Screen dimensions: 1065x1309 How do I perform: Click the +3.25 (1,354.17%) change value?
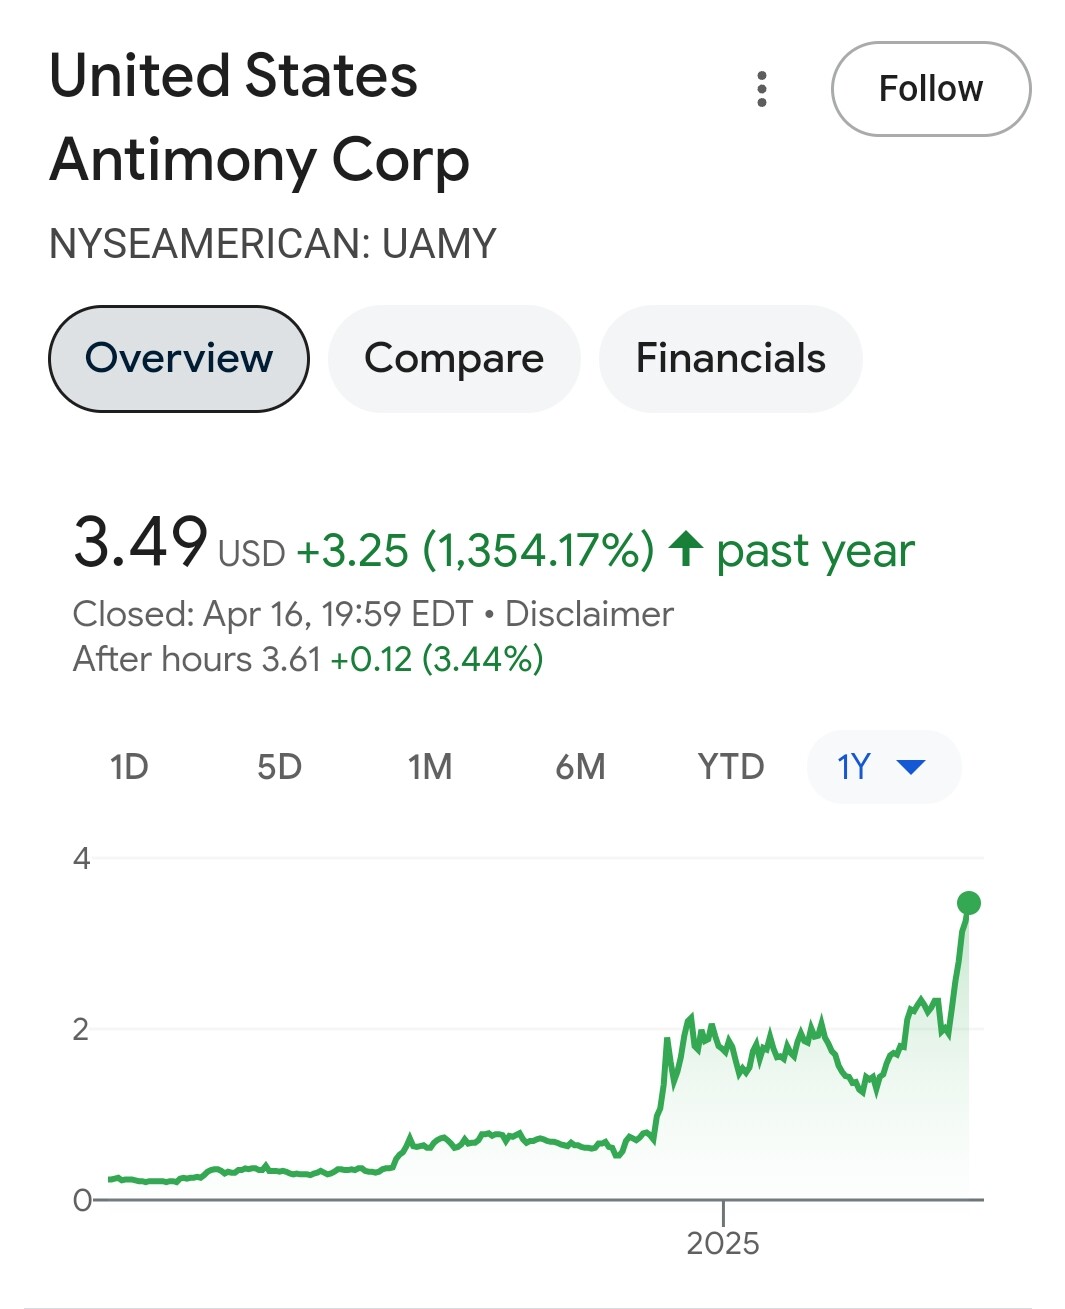(475, 550)
